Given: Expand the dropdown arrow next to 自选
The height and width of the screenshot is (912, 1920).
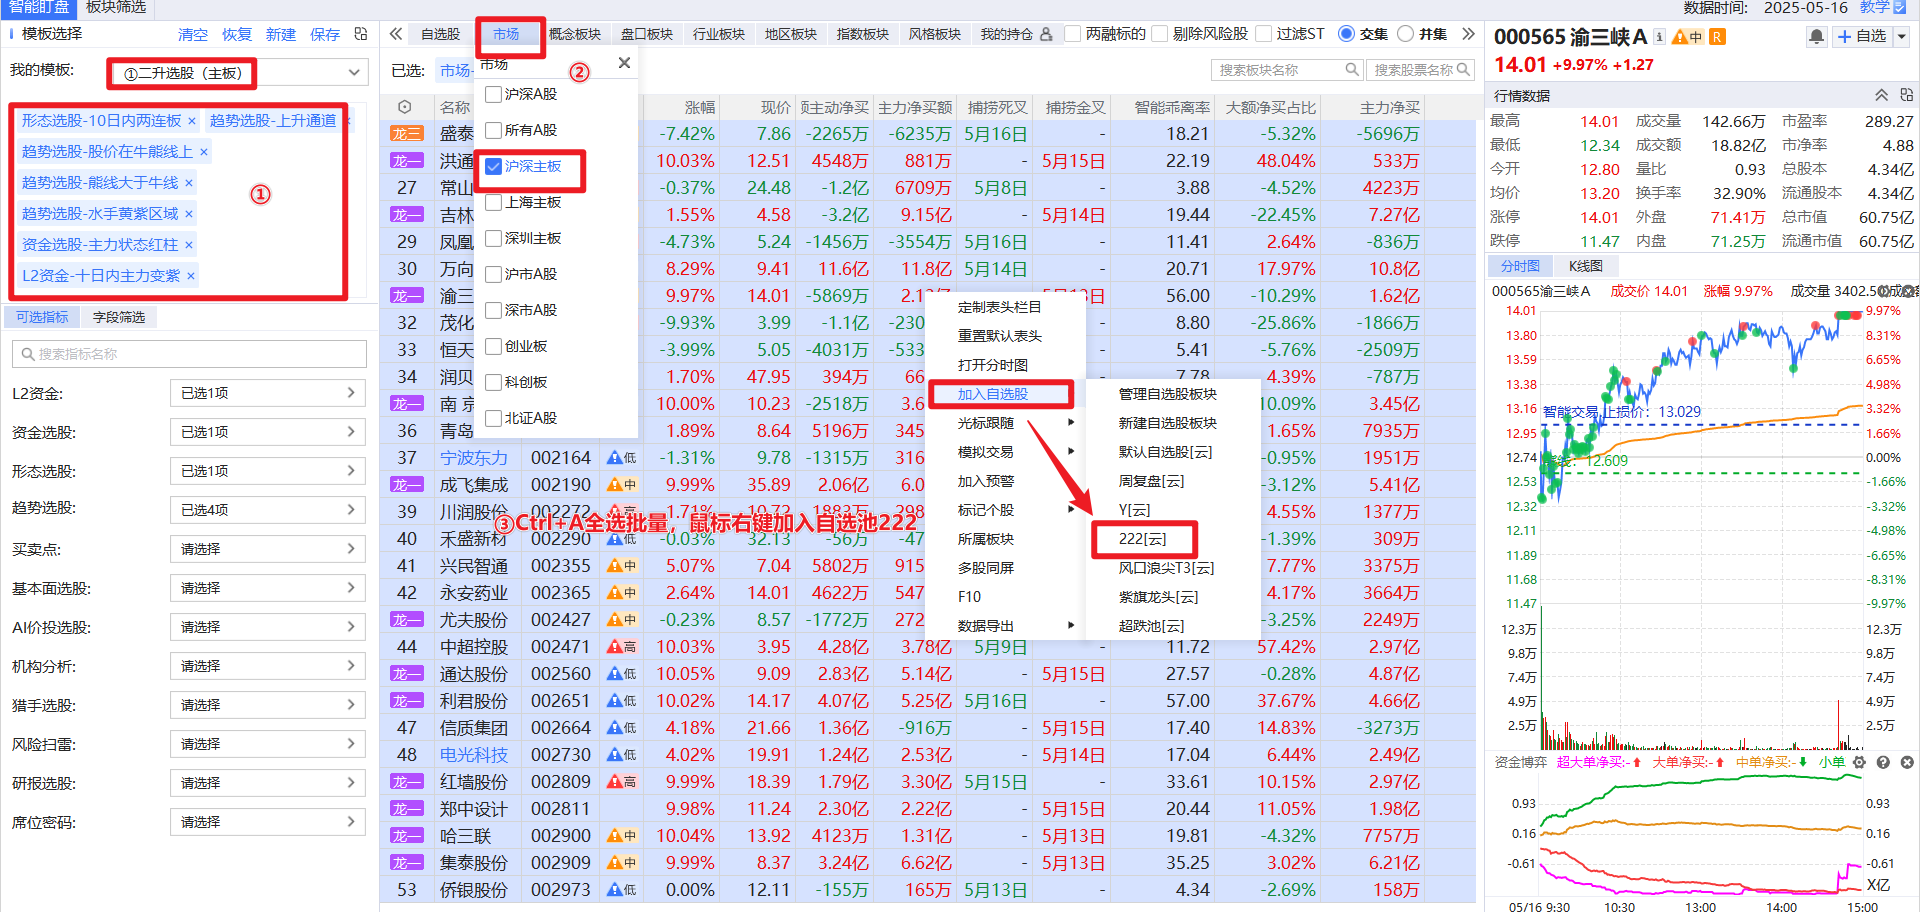Looking at the screenshot, I should (x=1901, y=37).
